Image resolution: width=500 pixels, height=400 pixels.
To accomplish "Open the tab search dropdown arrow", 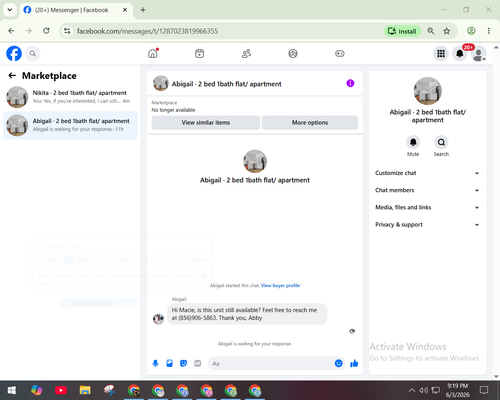I will point(10,10).
